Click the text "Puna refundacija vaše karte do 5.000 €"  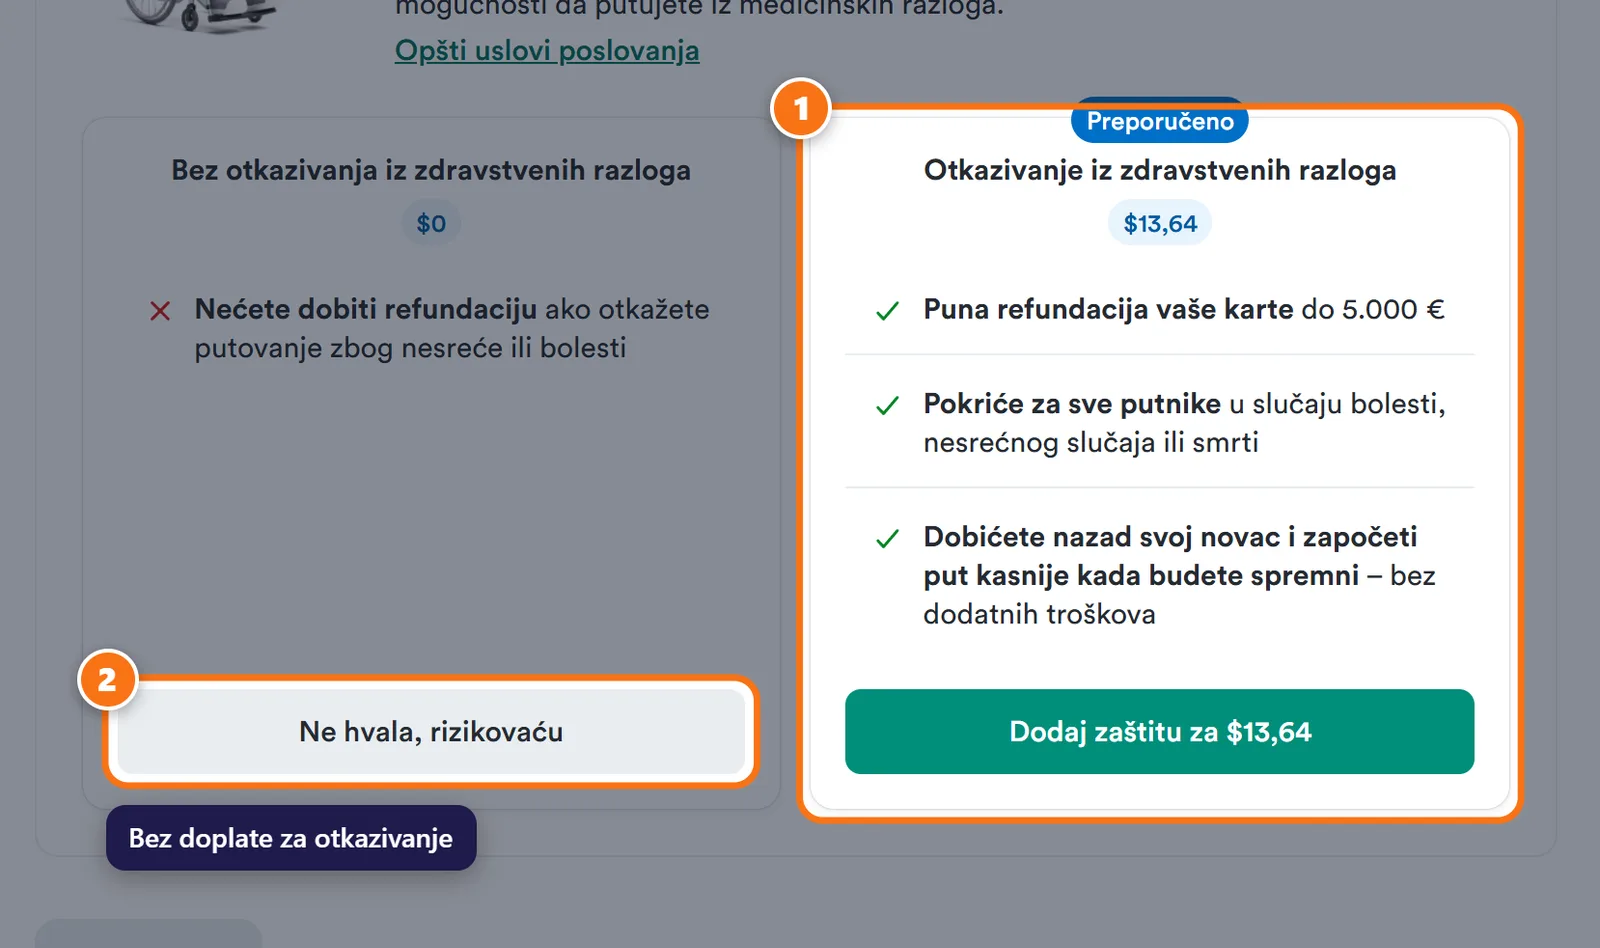pos(1184,309)
